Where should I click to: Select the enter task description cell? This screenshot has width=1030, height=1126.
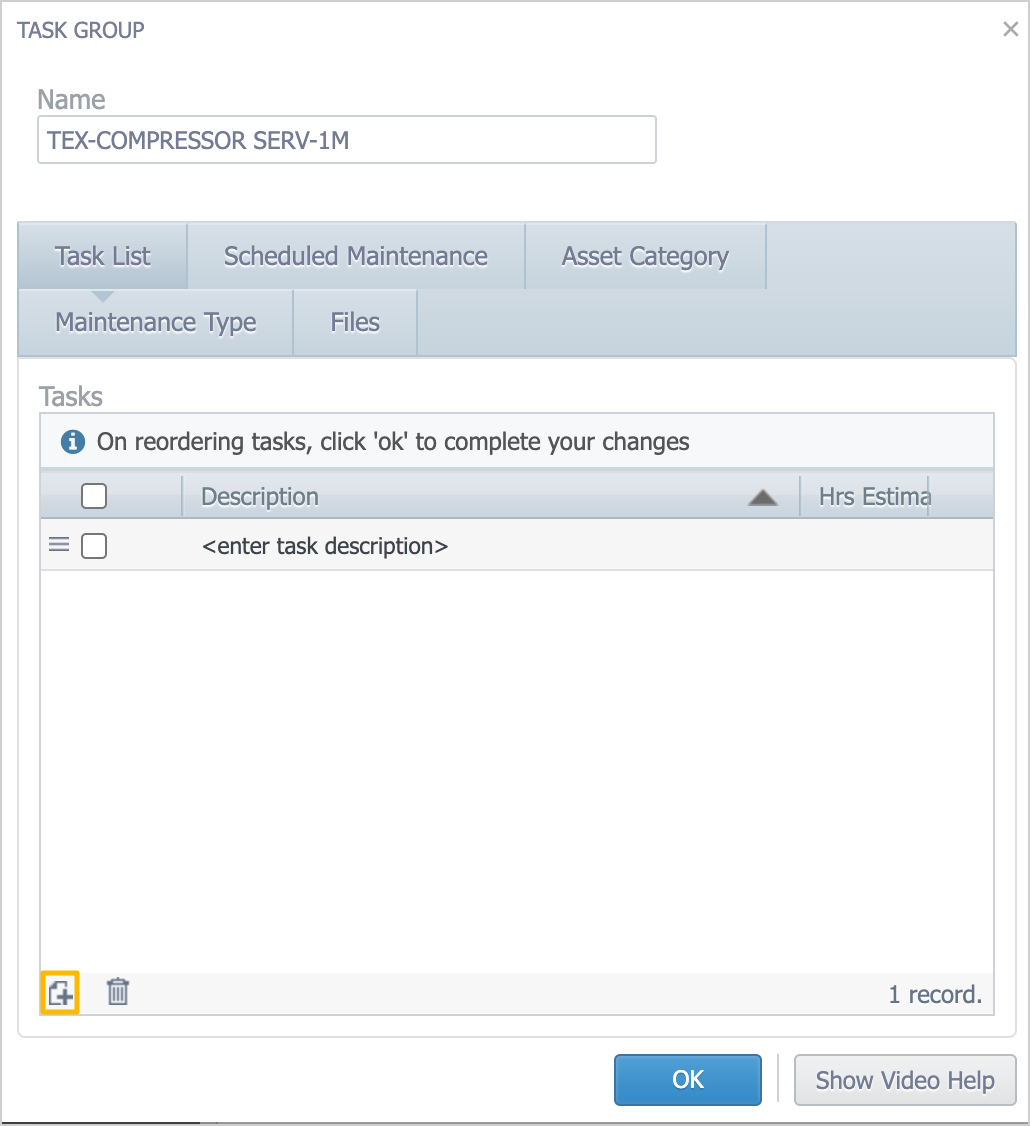click(325, 546)
